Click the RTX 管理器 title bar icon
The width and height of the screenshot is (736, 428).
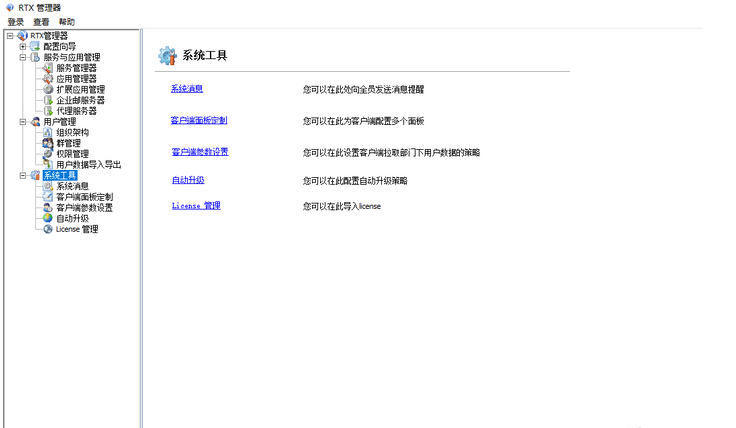tap(9, 8)
